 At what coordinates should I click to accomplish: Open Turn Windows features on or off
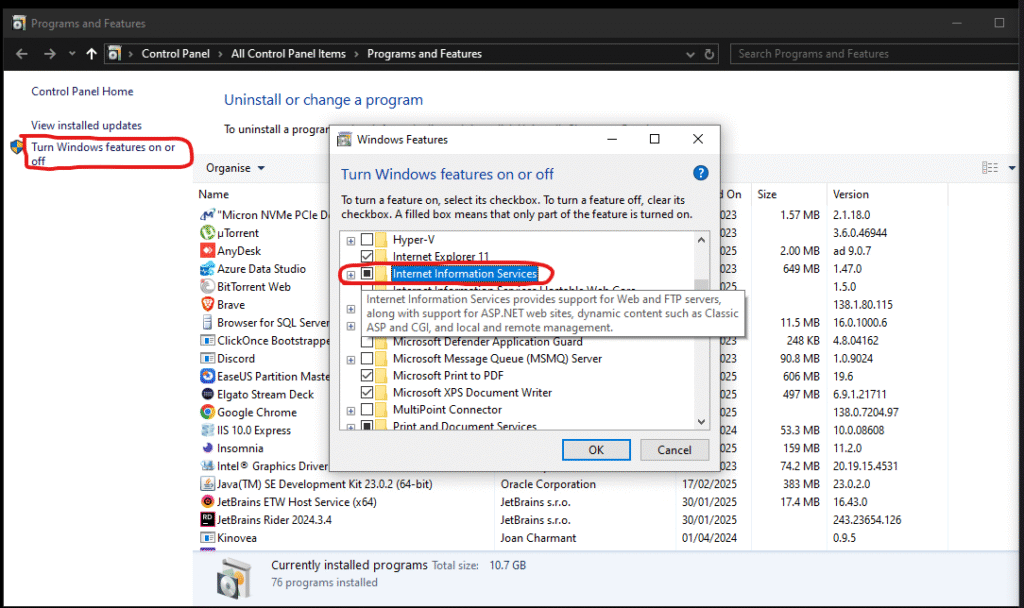pos(103,154)
